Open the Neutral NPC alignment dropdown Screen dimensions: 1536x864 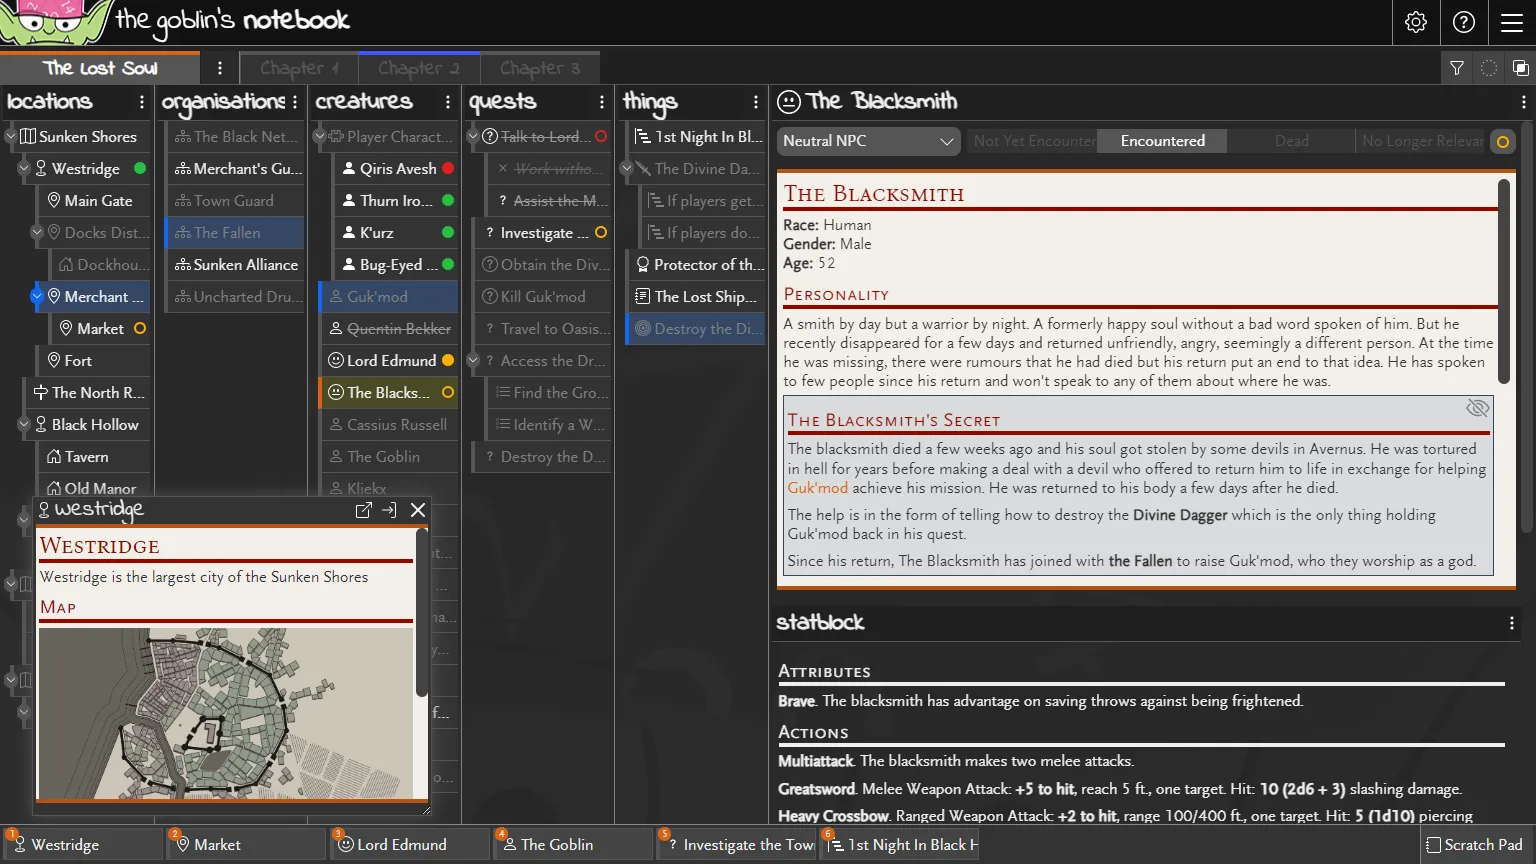pos(867,141)
